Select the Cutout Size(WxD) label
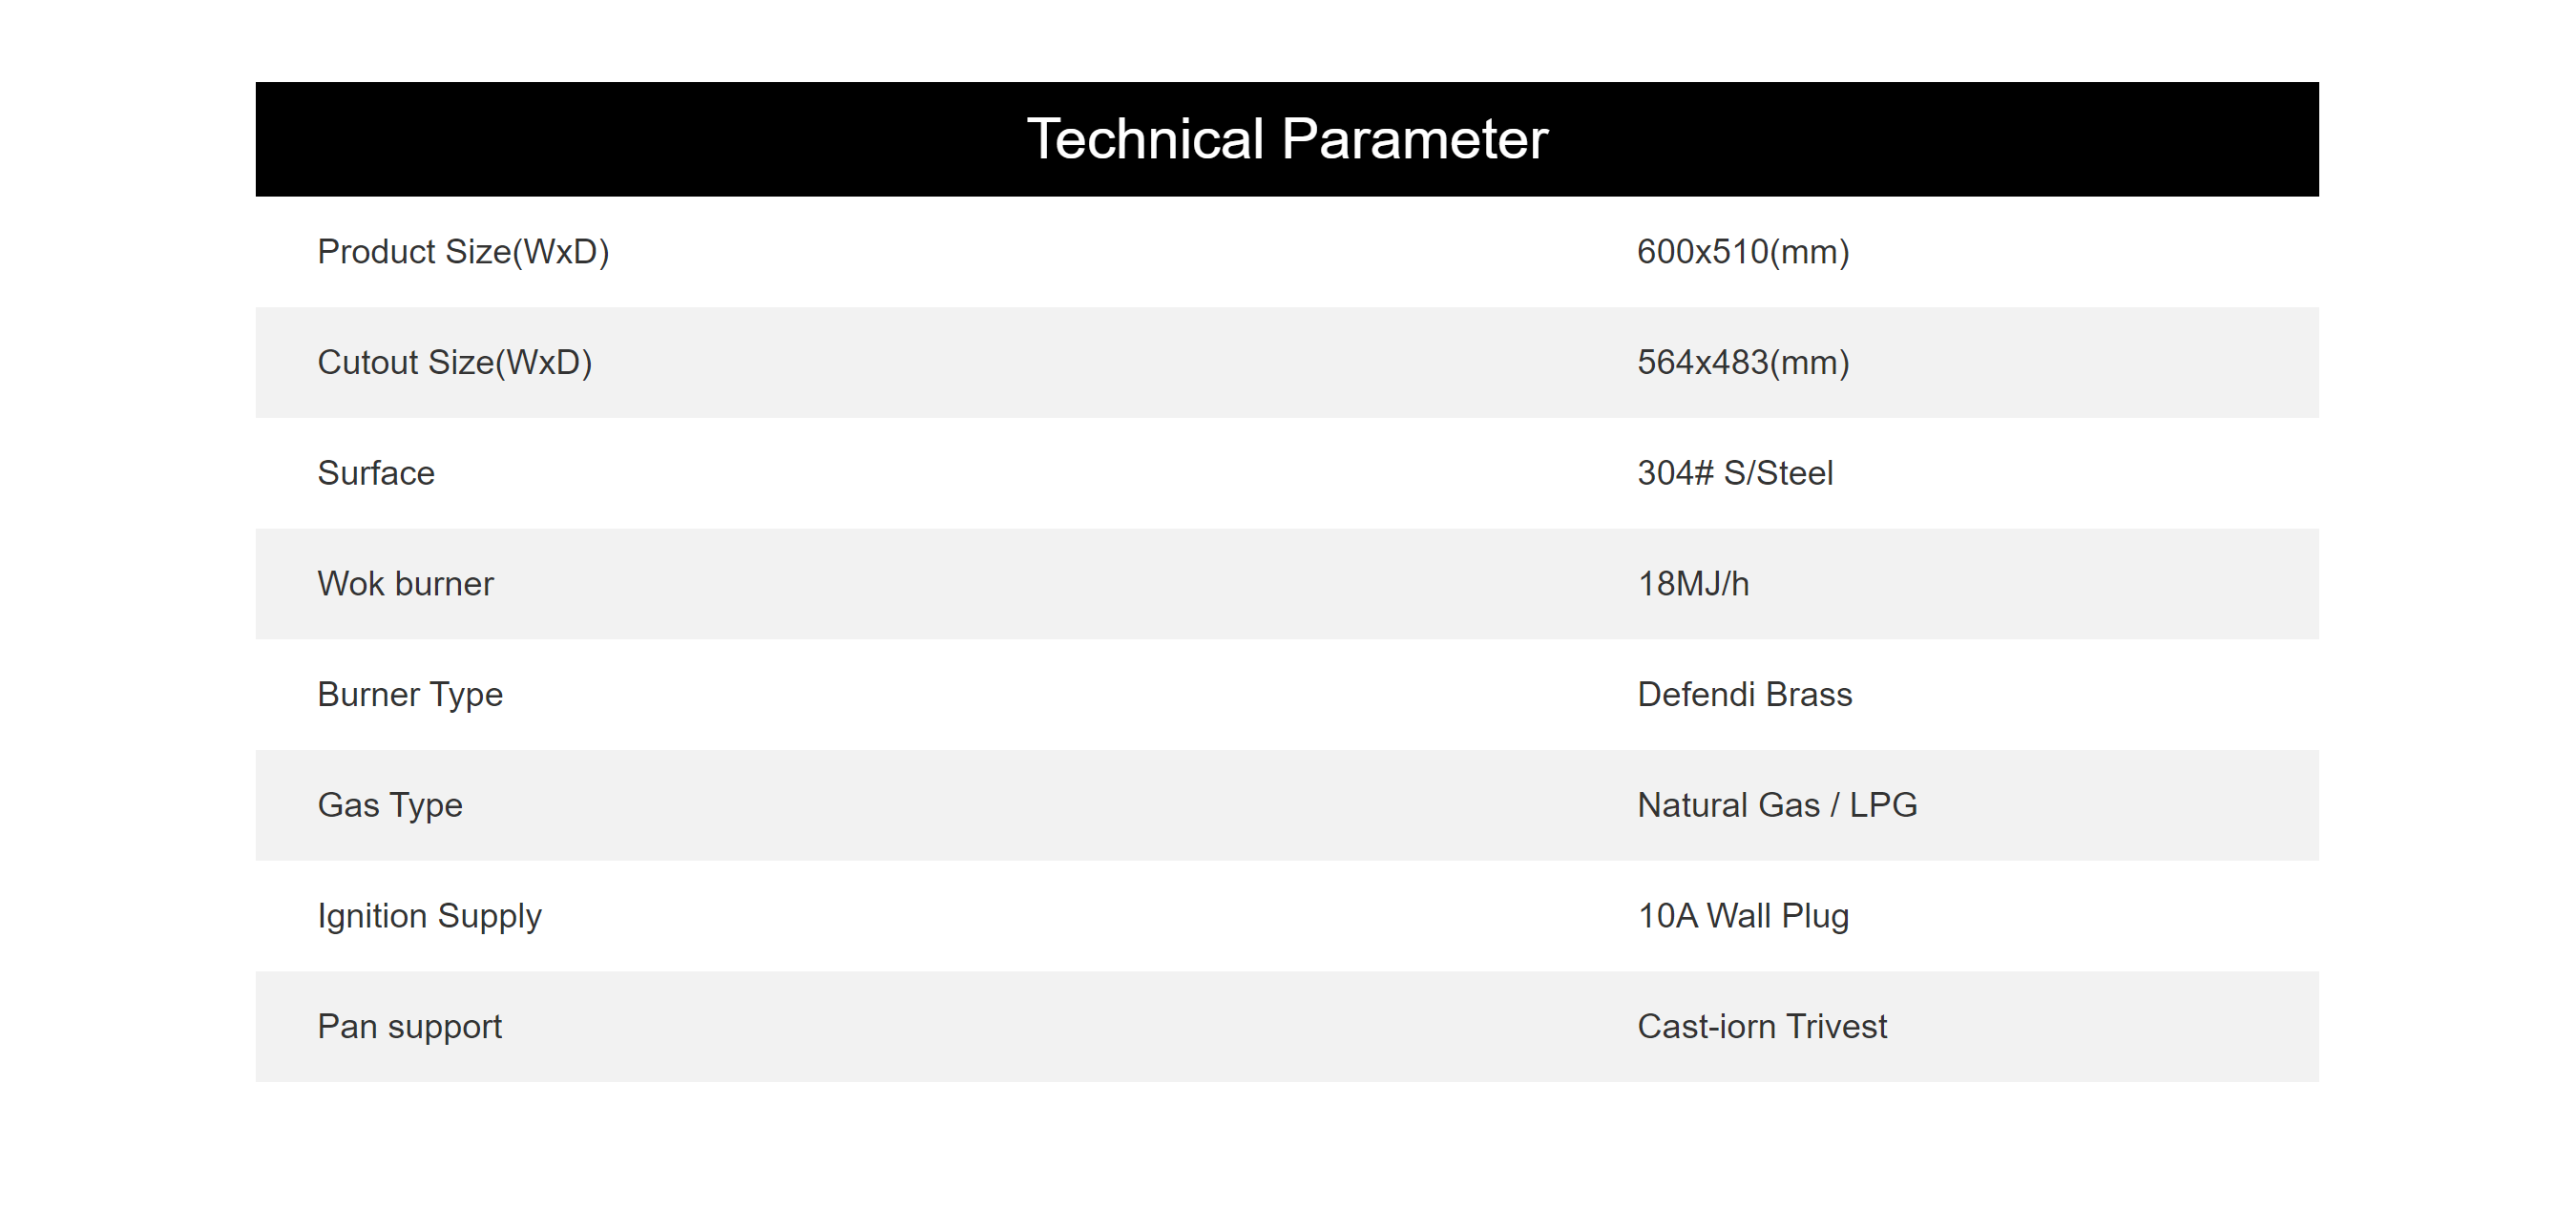 pyautogui.click(x=455, y=363)
